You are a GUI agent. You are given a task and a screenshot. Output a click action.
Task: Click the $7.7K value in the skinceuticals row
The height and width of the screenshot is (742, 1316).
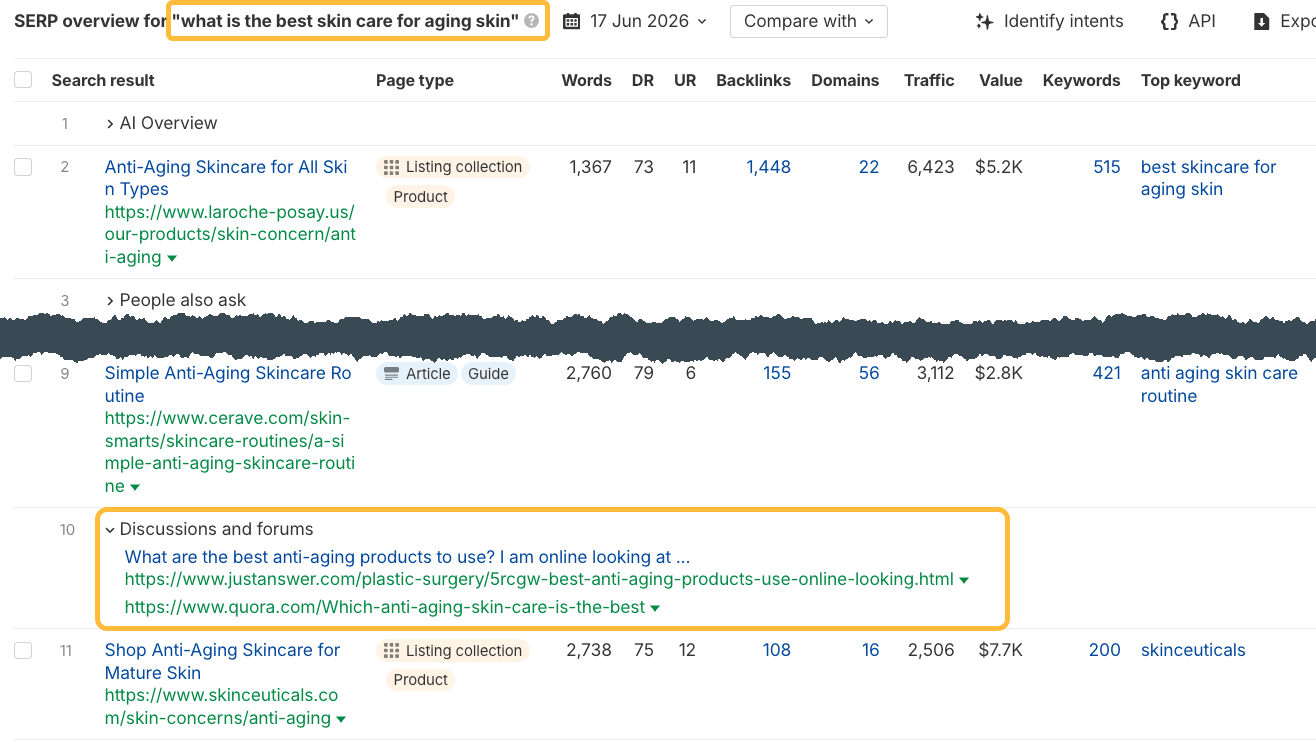[999, 650]
